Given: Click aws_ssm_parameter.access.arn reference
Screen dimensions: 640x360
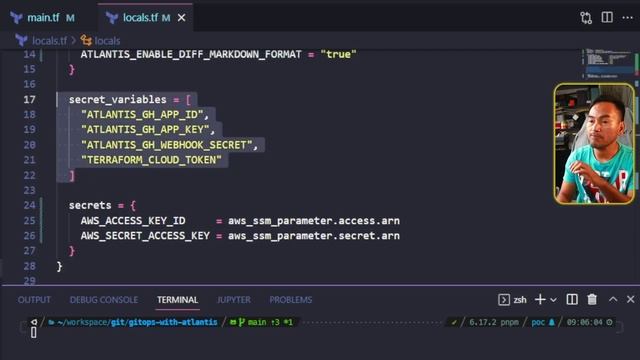Looking at the screenshot, I should coord(314,221).
